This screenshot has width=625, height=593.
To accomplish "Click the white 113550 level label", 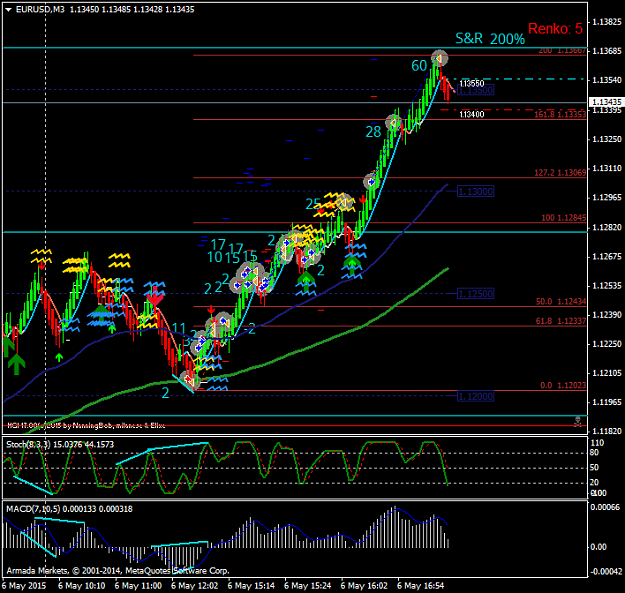I will [x=472, y=83].
